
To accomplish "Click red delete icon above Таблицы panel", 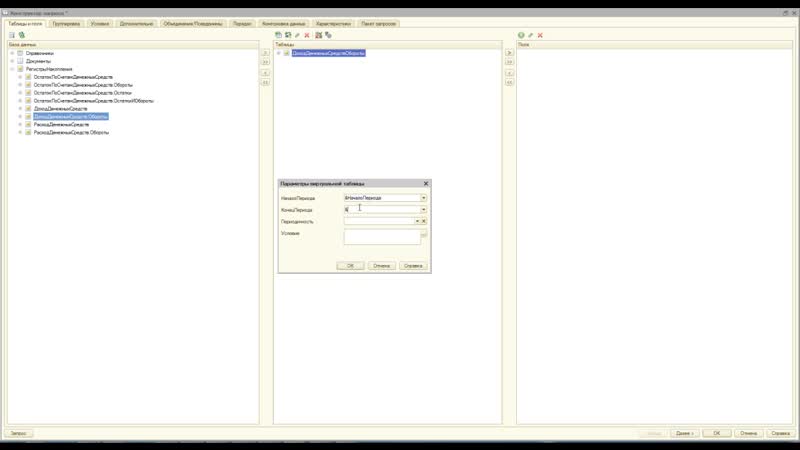I will (x=307, y=34).
